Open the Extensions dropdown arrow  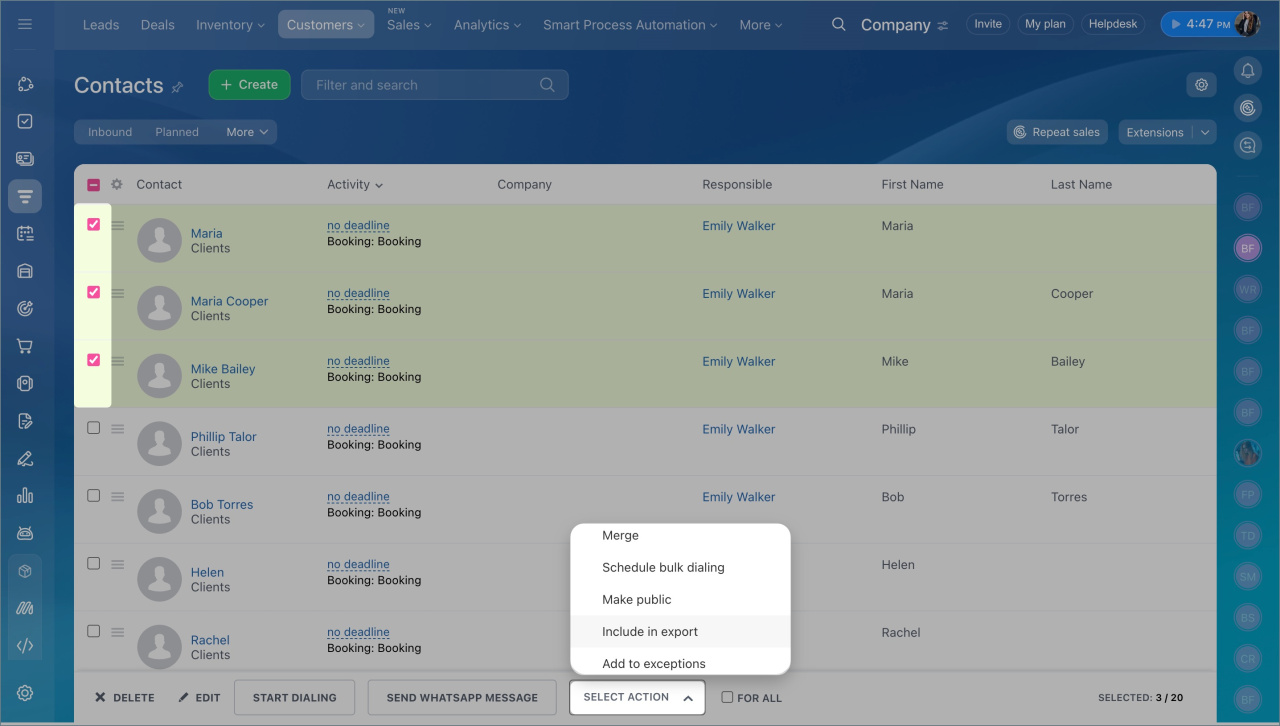pos(1205,132)
